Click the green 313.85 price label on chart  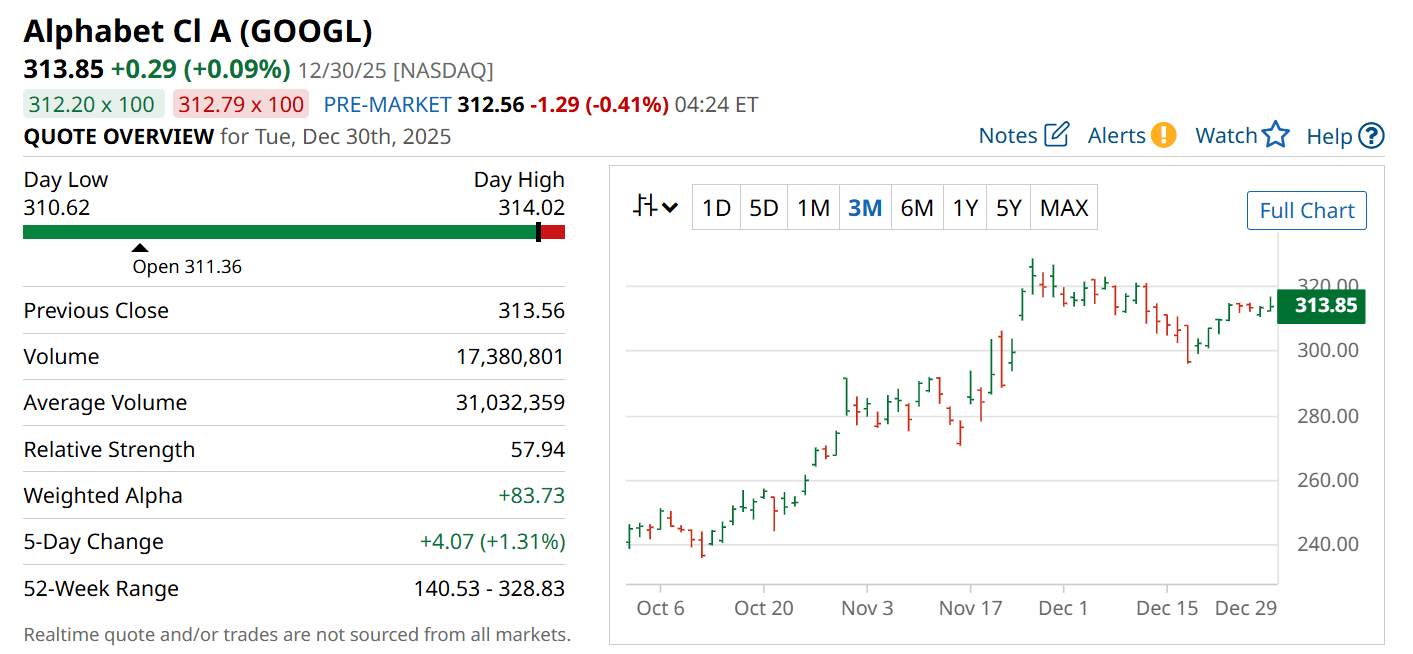pos(1325,306)
